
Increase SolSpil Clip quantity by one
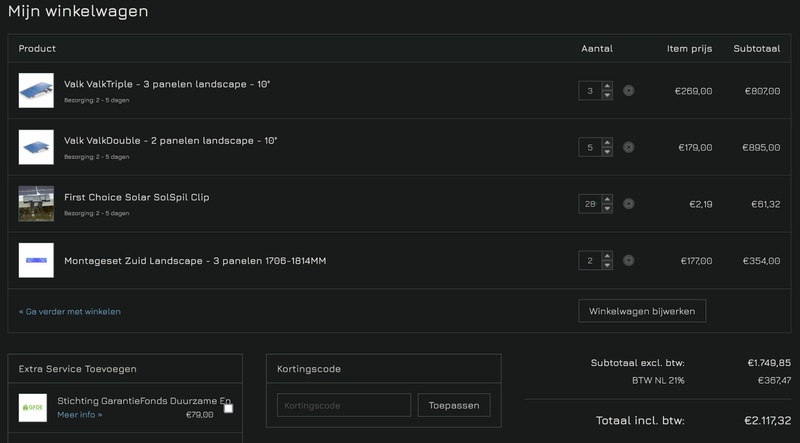pos(607,199)
